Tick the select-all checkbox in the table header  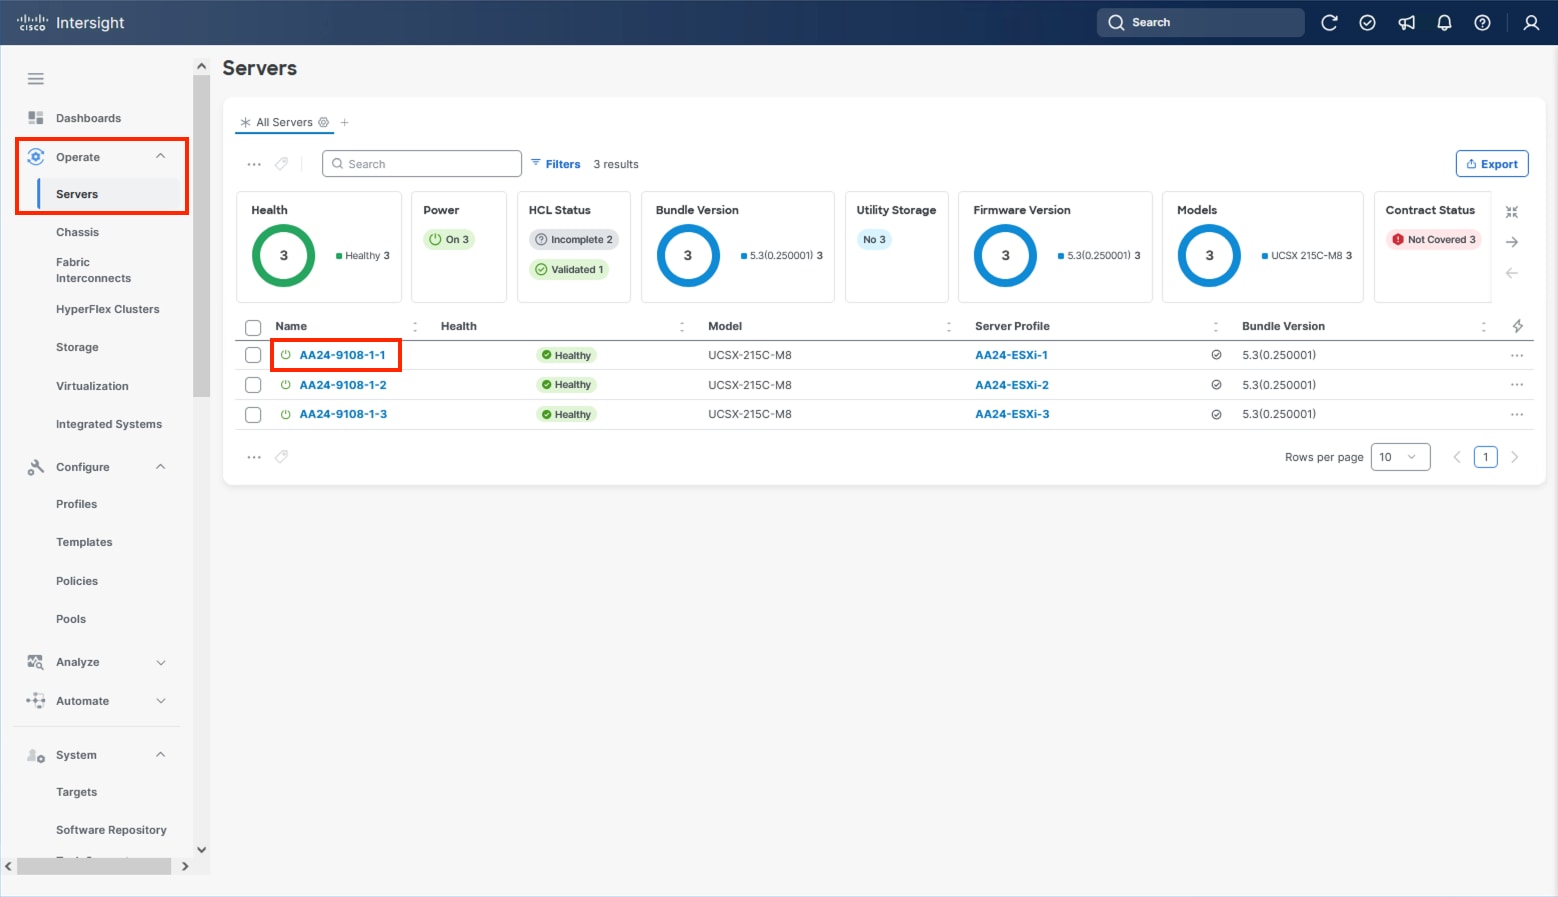coord(253,327)
